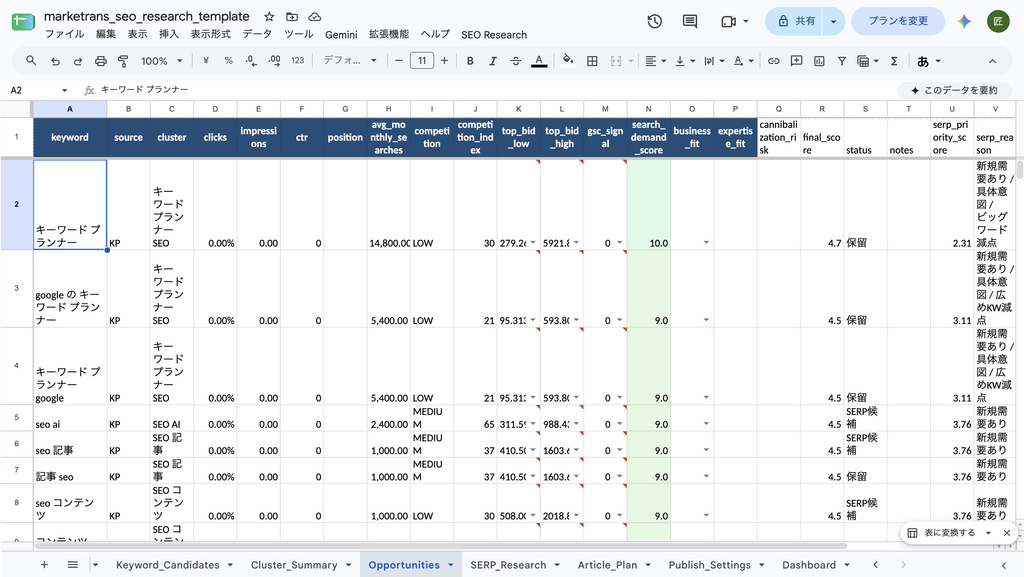Open the データ menu

coord(257,34)
